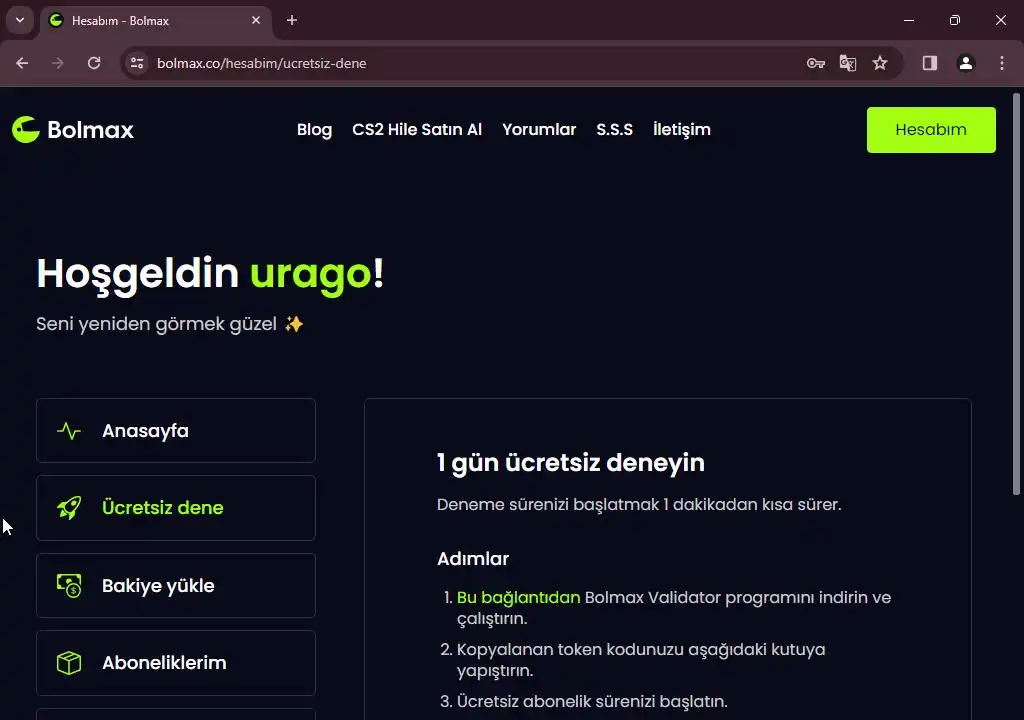The image size is (1024, 720).
Task: Click the Aboneliklerim box icon
Action: (69, 663)
